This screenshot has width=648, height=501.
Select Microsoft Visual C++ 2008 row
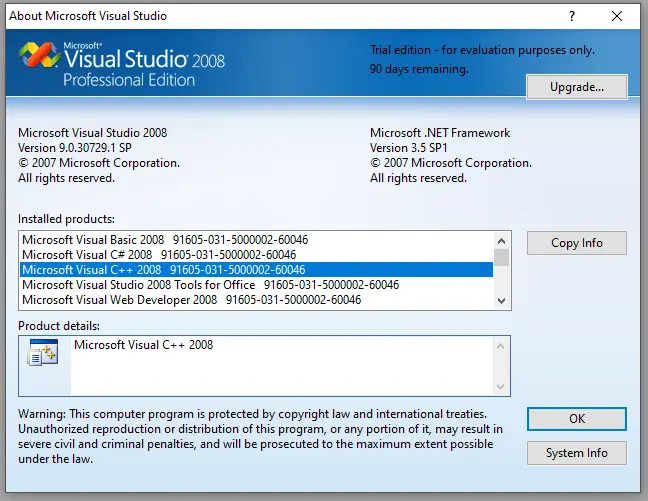coord(256,270)
